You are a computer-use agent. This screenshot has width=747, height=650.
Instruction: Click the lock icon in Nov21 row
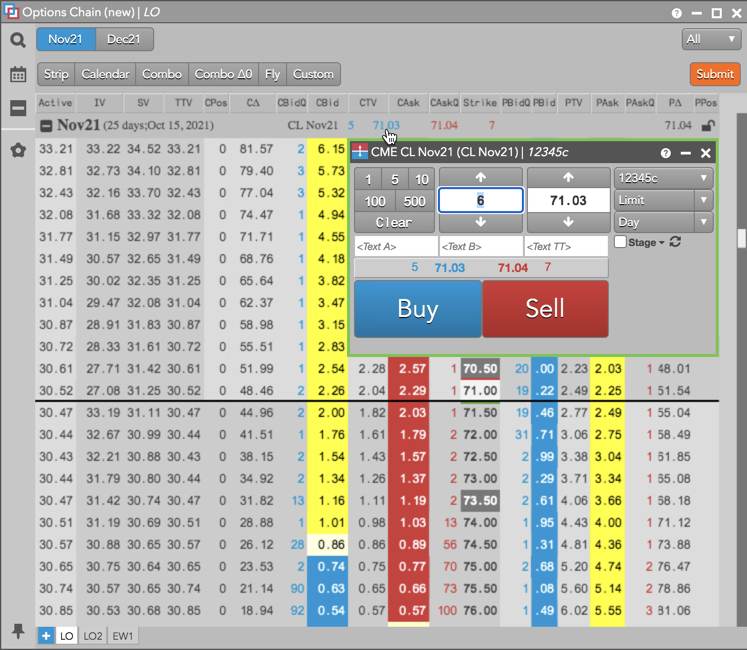coord(708,126)
